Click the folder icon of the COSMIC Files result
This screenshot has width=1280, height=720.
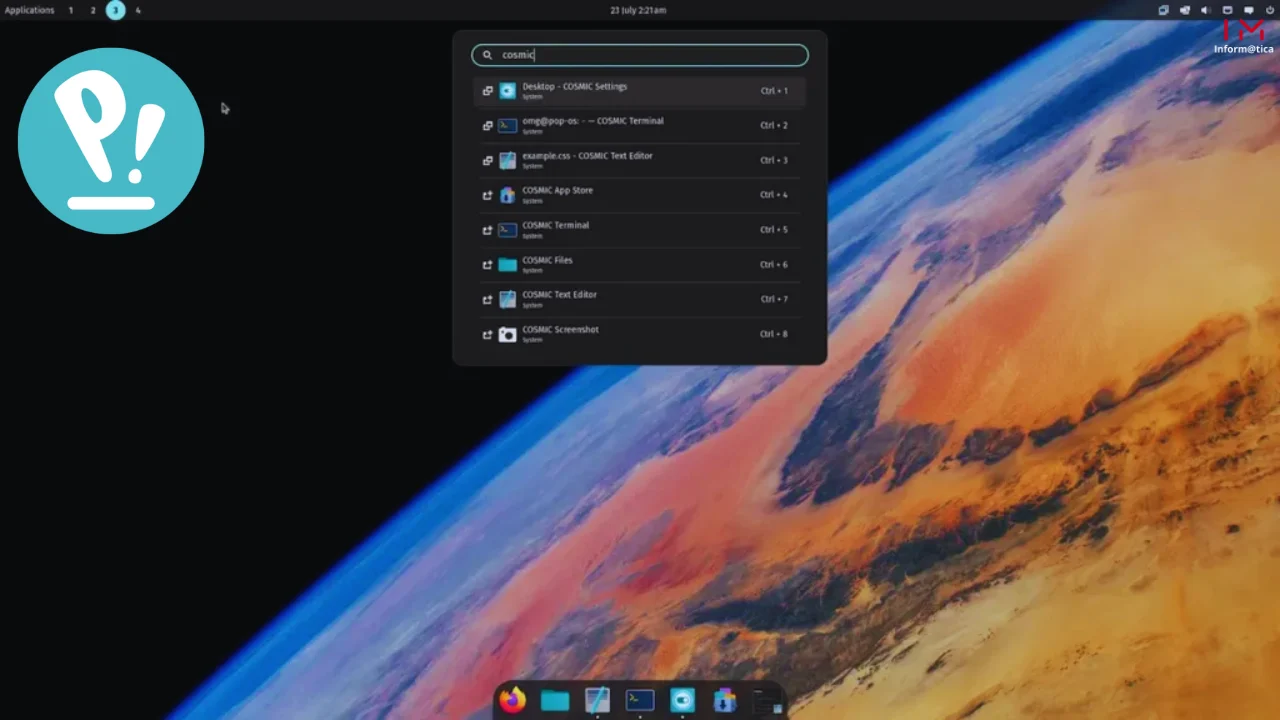507,265
